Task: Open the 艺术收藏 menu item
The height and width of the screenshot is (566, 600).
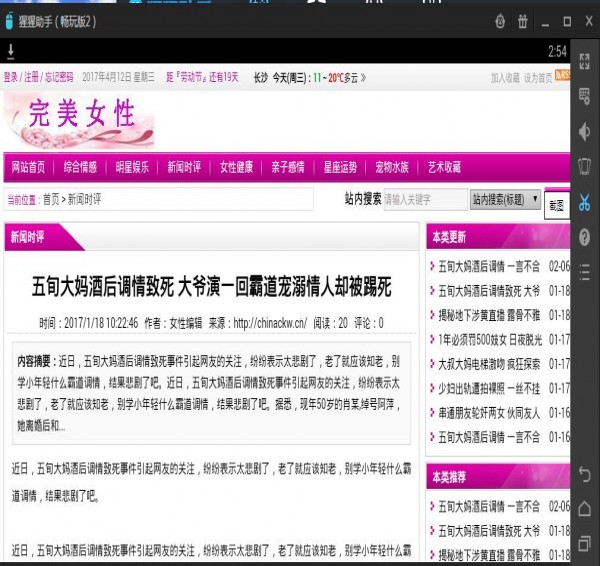Action: tap(444, 167)
